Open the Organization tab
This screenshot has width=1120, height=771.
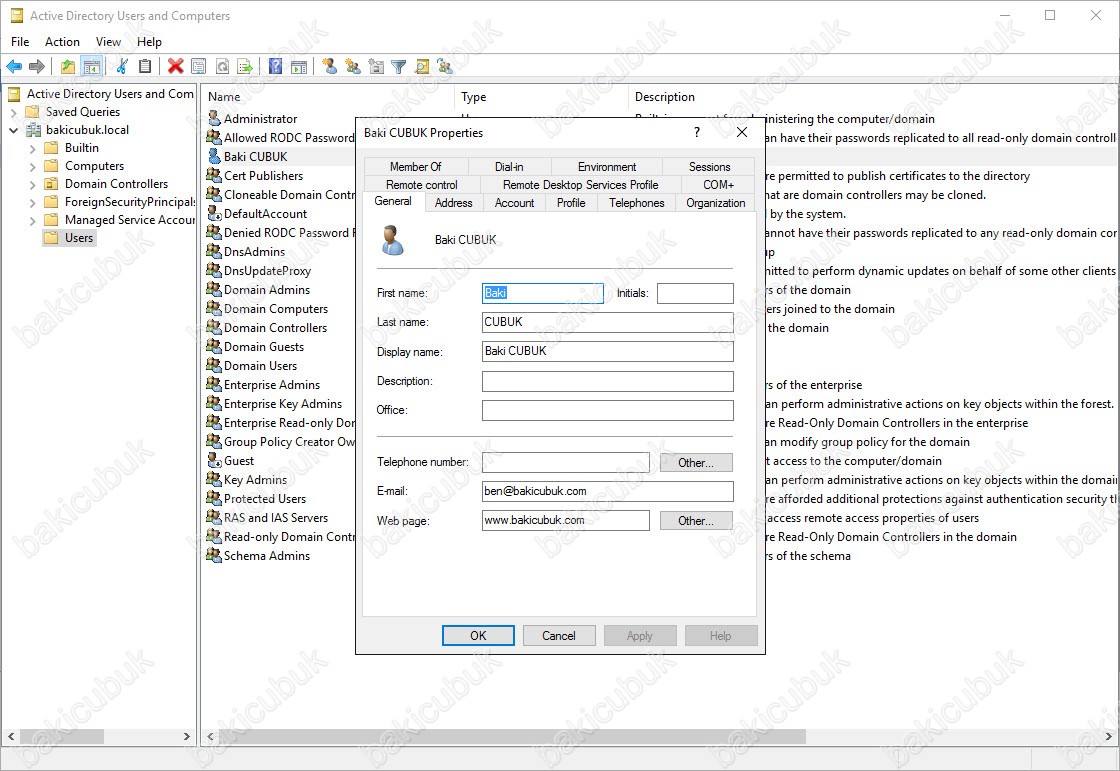716,203
